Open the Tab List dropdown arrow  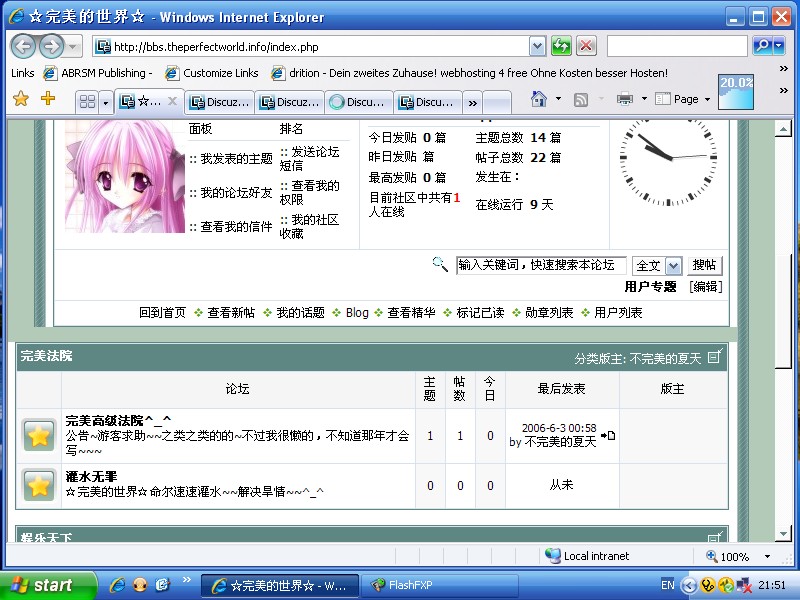click(x=106, y=102)
